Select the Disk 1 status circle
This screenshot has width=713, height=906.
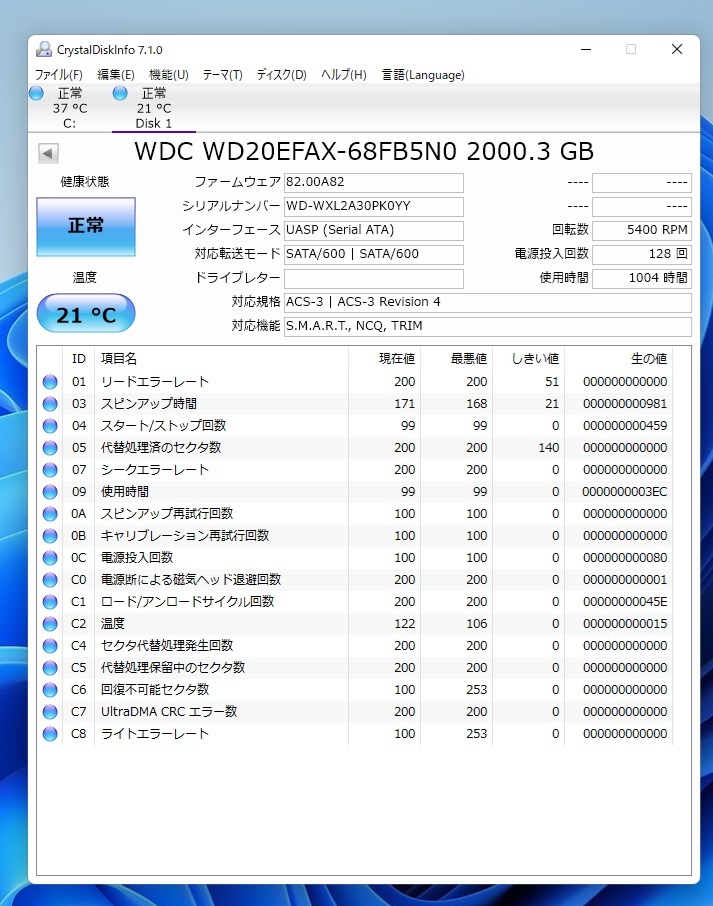pos(120,93)
